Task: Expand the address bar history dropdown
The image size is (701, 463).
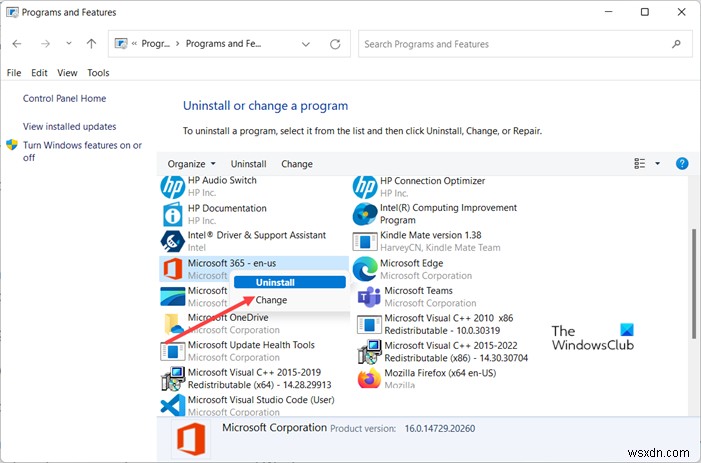Action: point(306,44)
